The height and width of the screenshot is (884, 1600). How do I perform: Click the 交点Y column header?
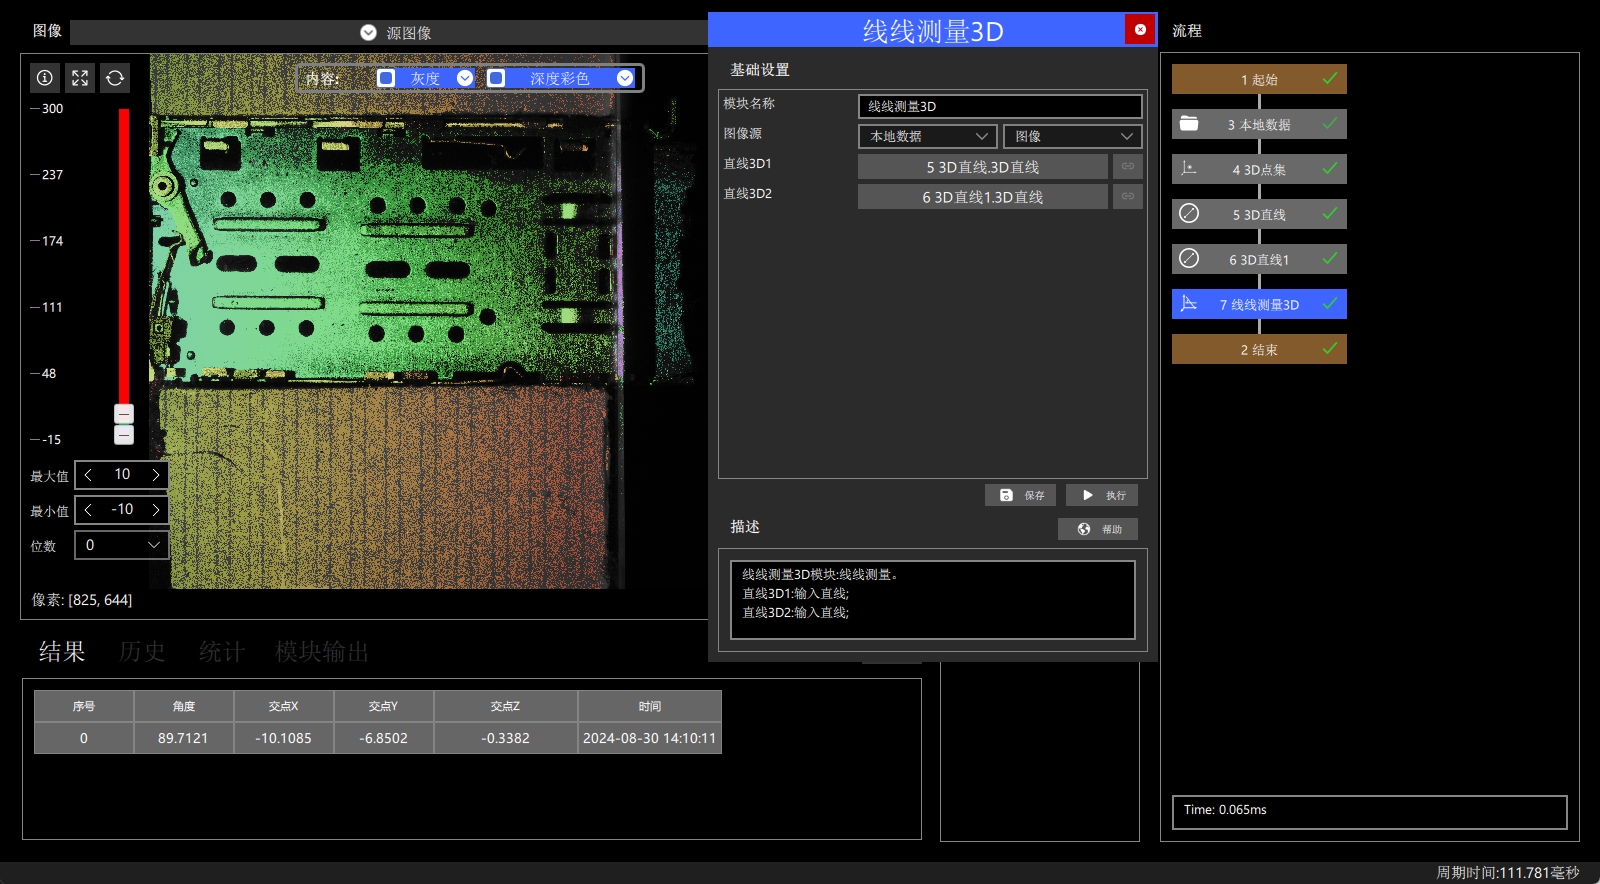tap(384, 706)
